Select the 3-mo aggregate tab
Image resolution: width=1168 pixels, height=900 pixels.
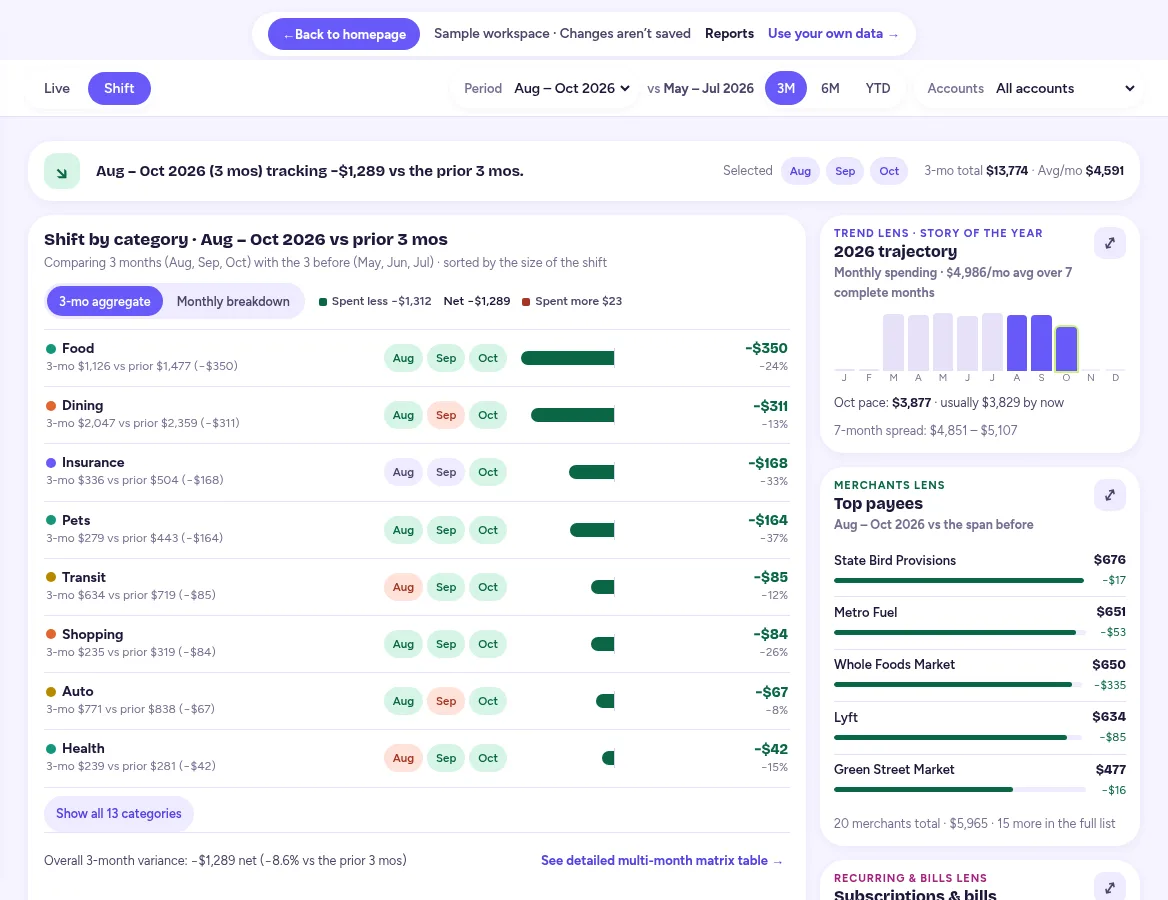104,301
